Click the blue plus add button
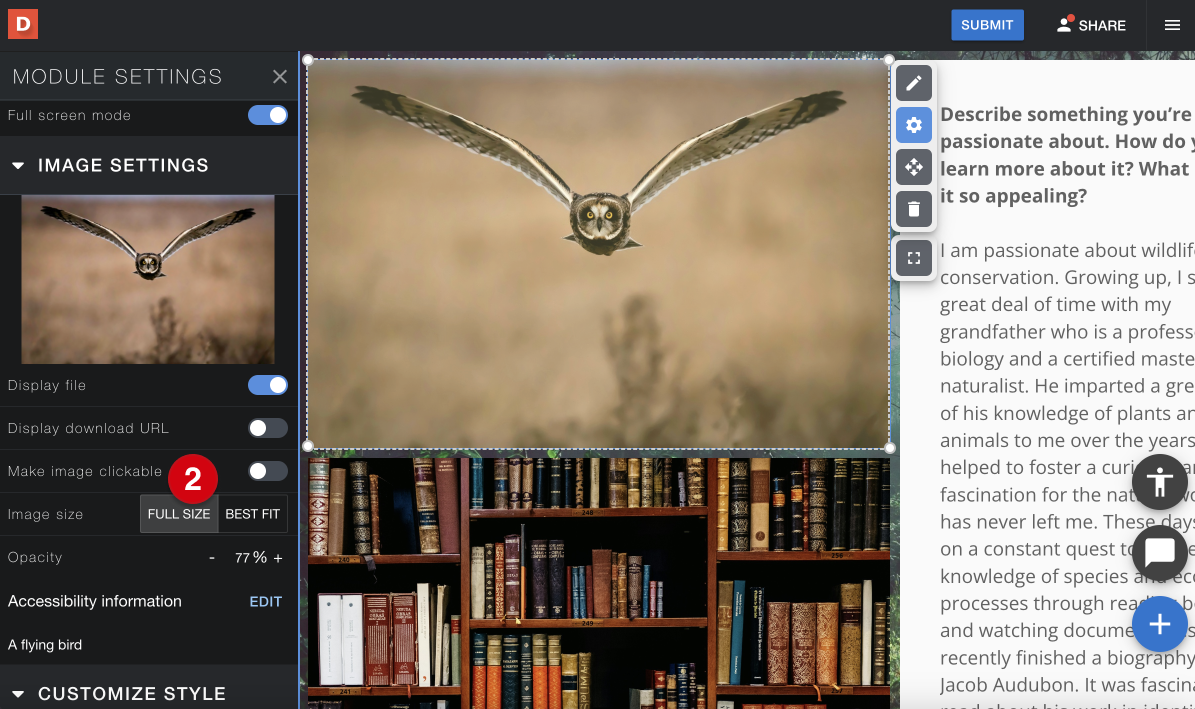This screenshot has width=1195, height=709. 1159,624
